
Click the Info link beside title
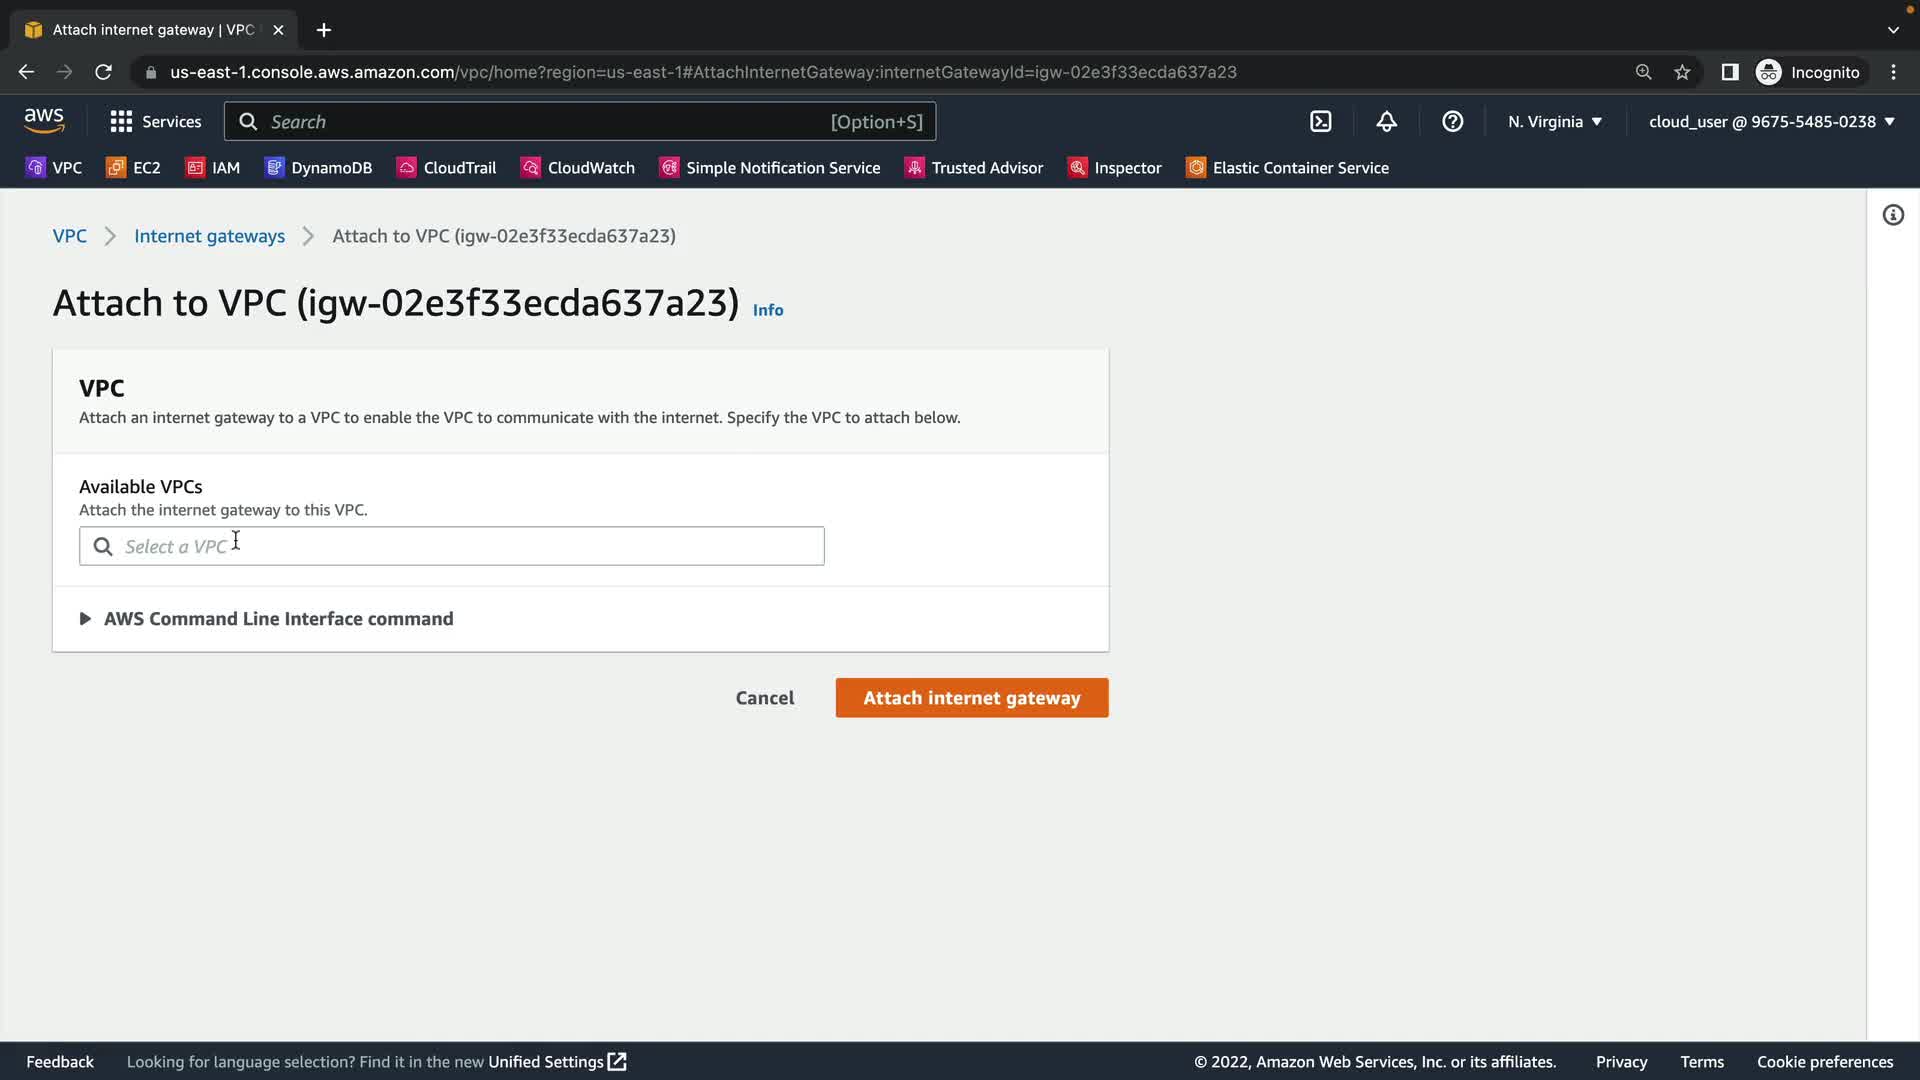click(x=767, y=310)
